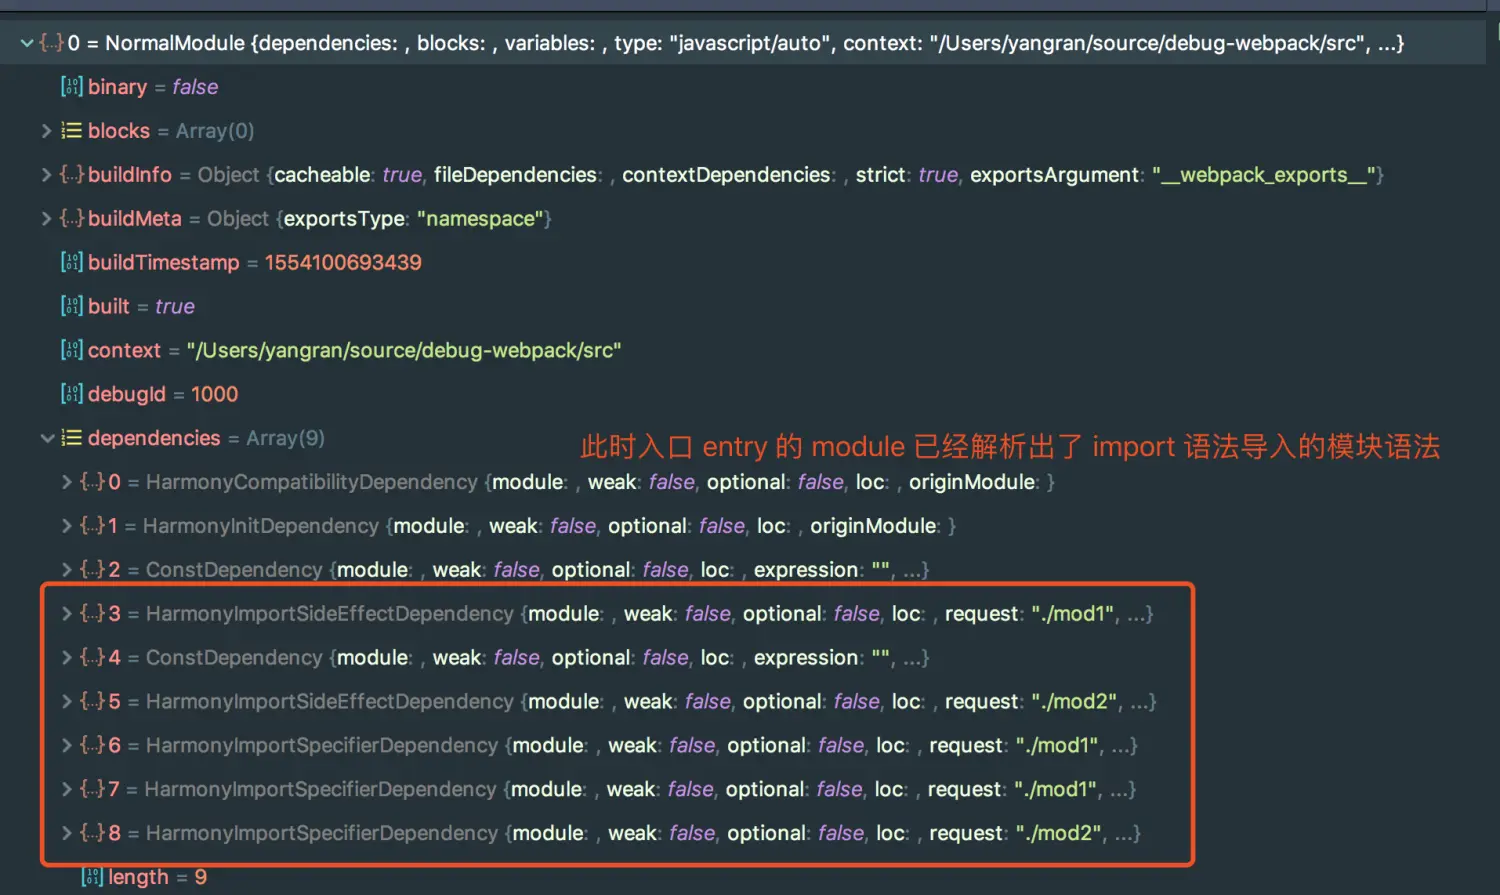
Task: Select the "javascript/auto" type value
Action: pos(750,43)
